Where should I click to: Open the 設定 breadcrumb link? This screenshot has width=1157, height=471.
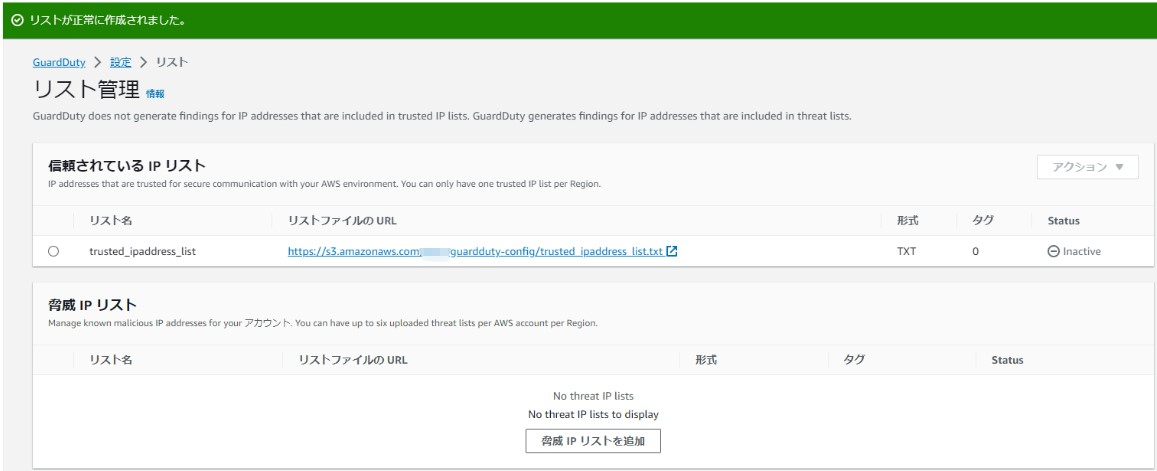120,63
